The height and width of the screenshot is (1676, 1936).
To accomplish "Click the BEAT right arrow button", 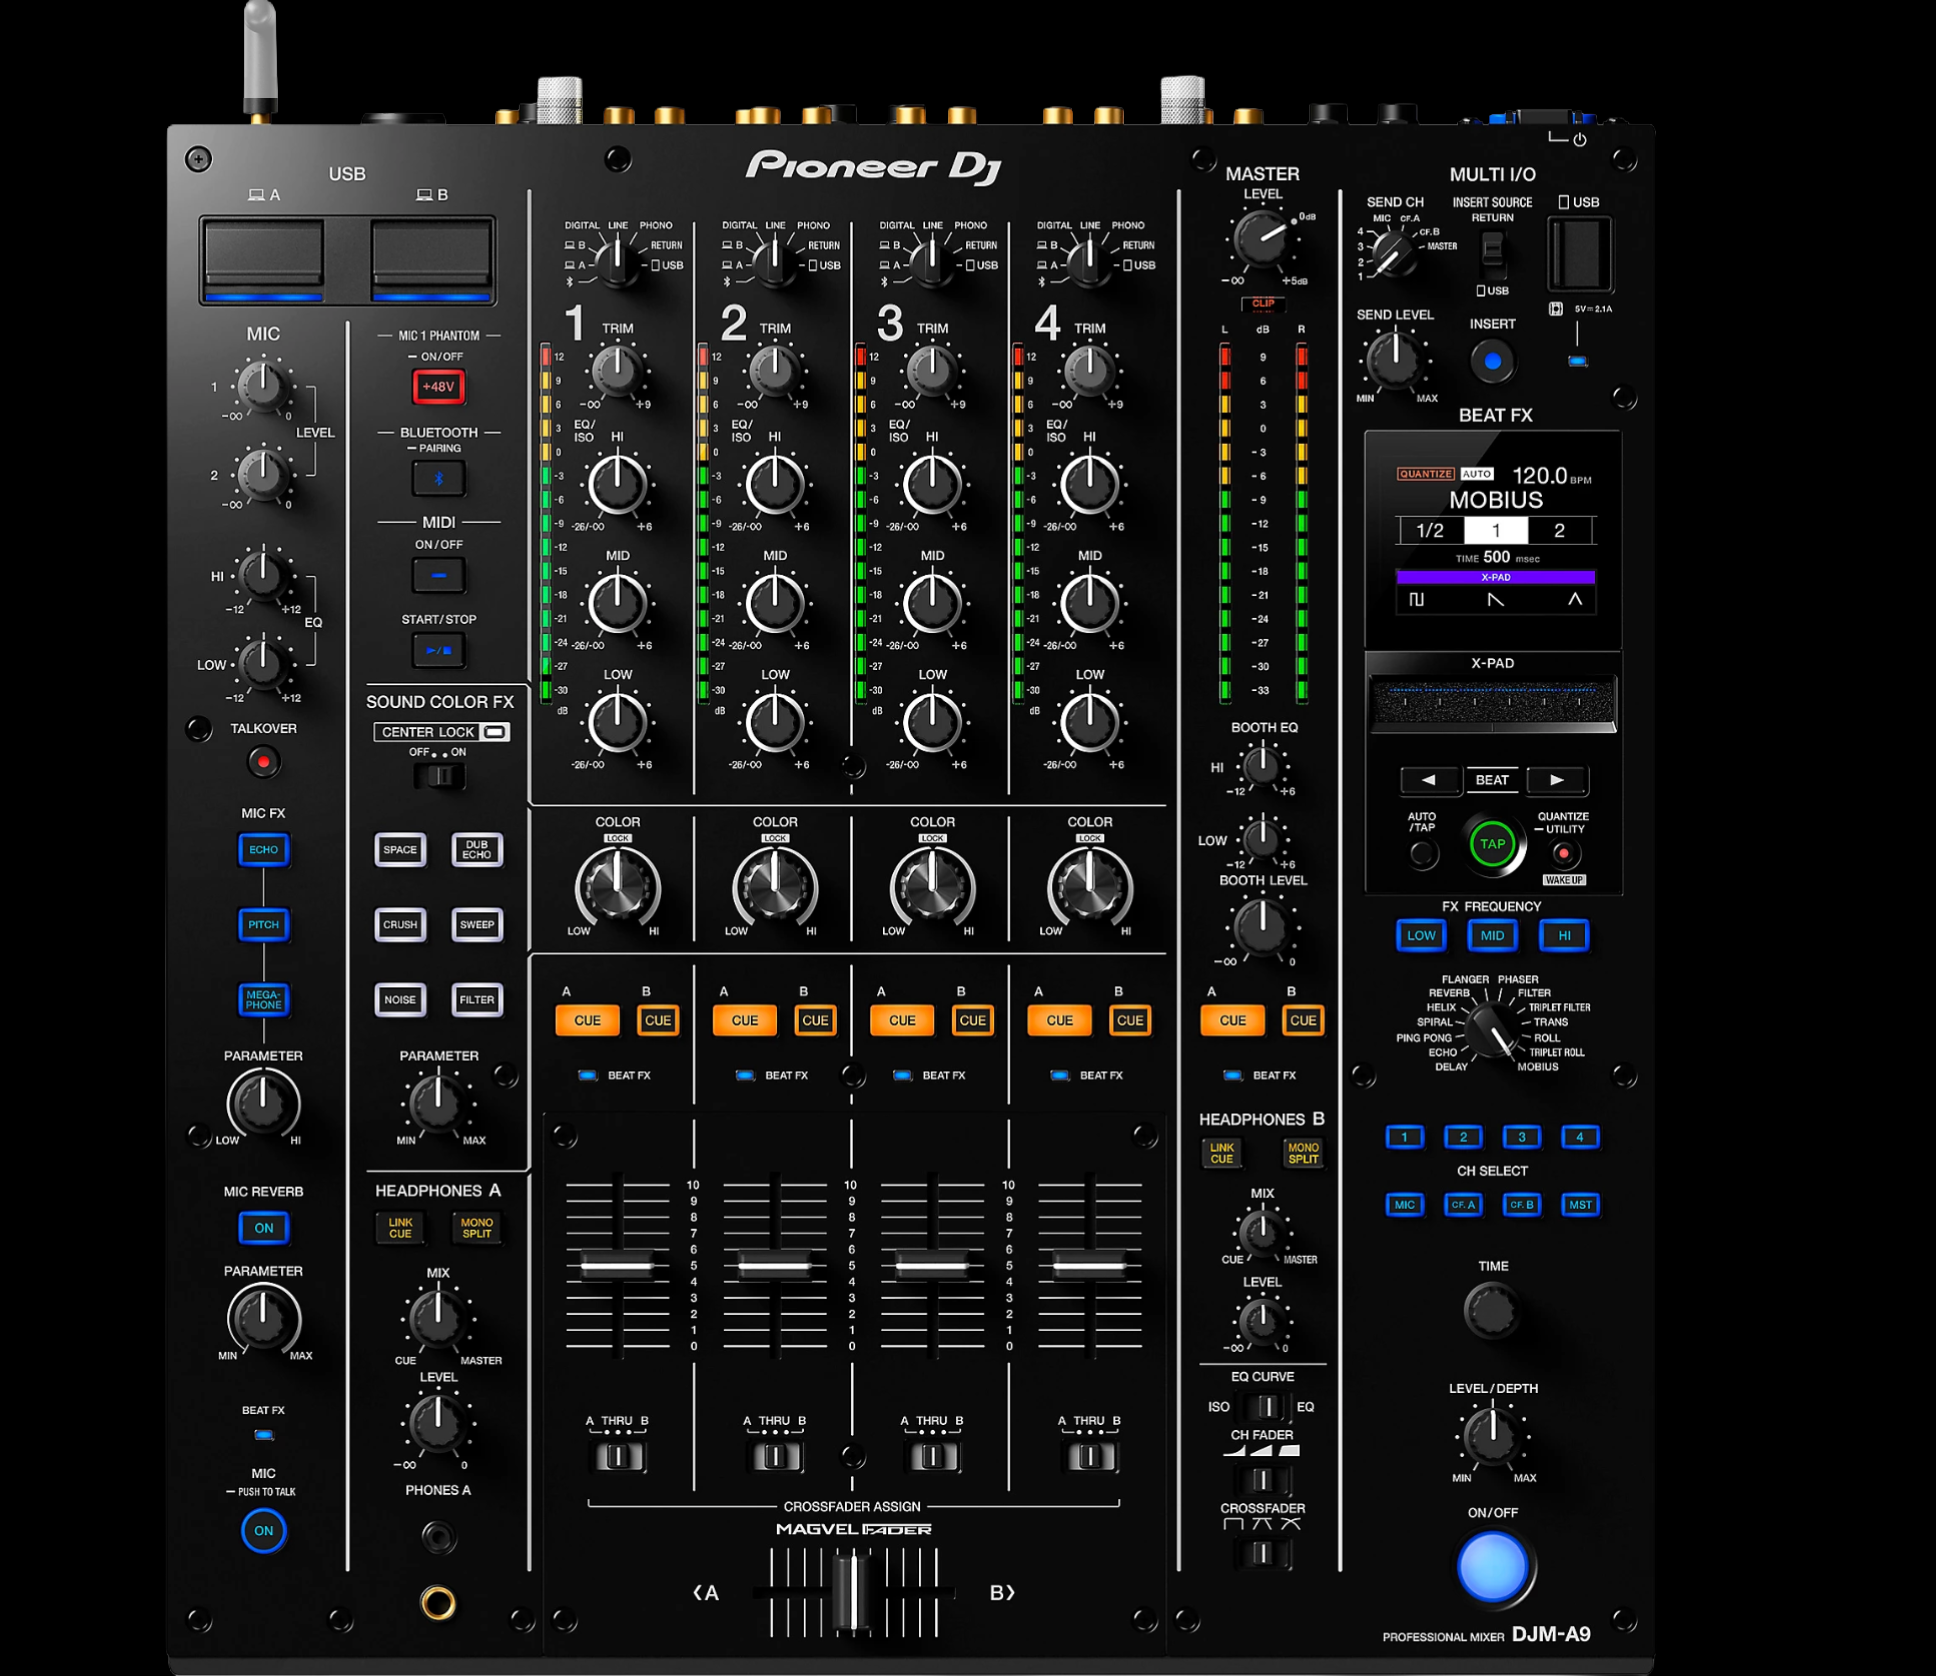I will [x=1557, y=780].
